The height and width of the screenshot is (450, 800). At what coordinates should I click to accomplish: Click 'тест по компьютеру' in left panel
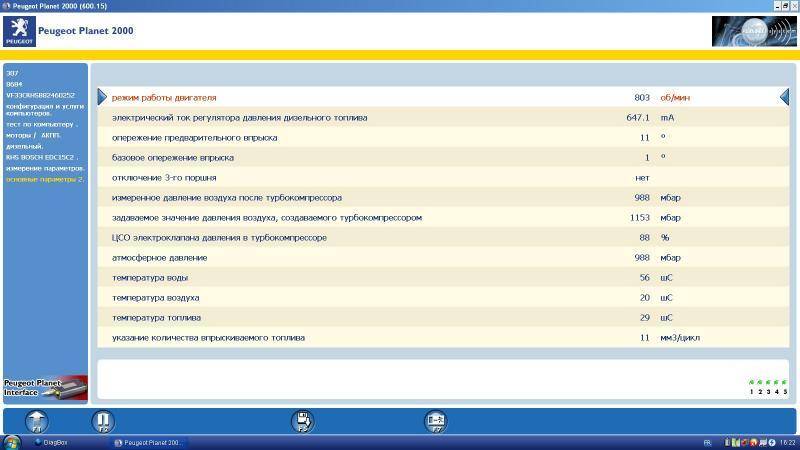(x=40, y=124)
